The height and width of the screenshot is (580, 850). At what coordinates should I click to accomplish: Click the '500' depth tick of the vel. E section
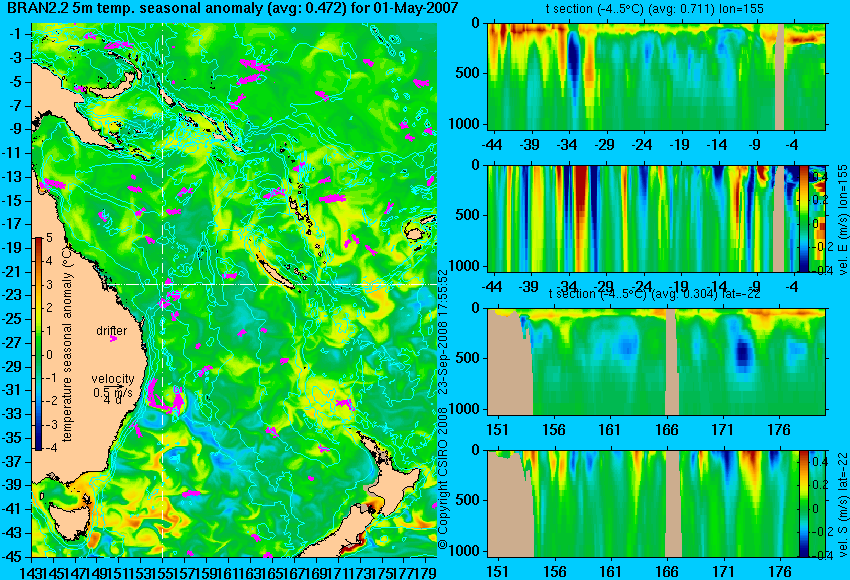[468, 215]
